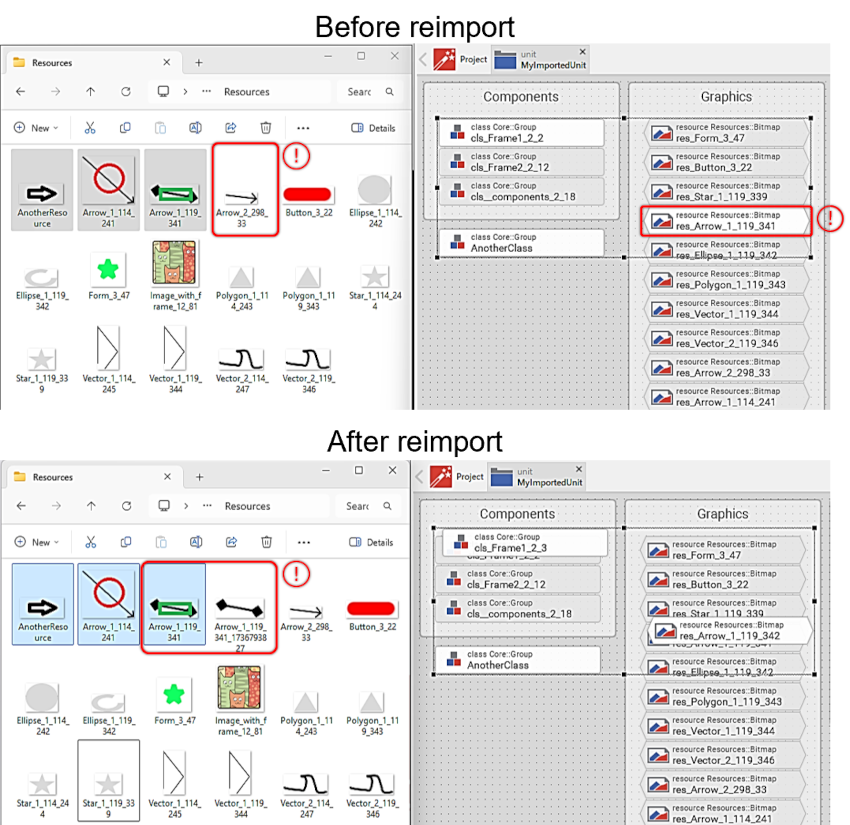Click Share icon in lower Explorer toolbar
The image size is (850, 825).
click(231, 542)
